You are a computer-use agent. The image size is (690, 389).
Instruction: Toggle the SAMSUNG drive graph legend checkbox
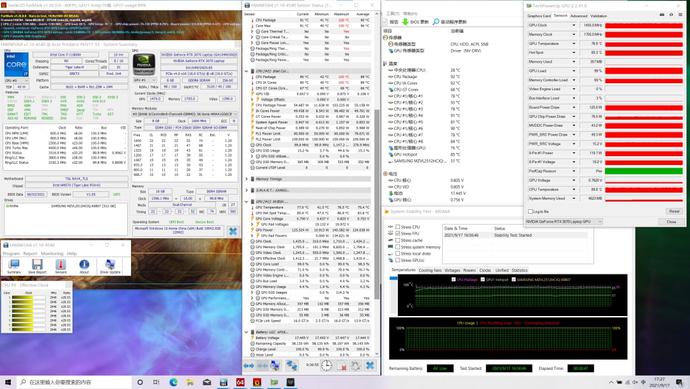tap(513, 279)
